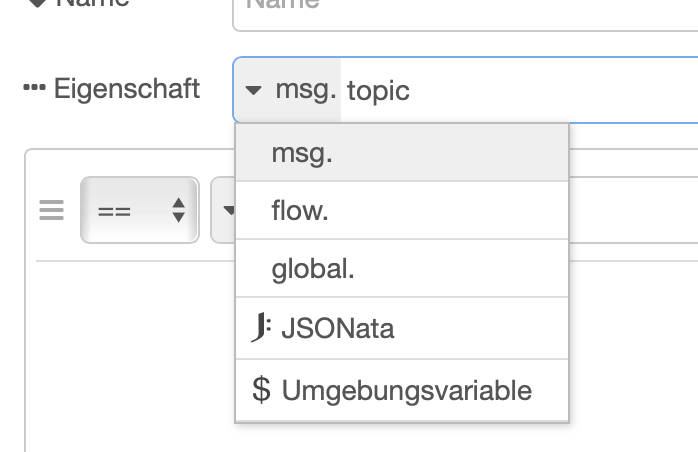698x452 pixels.
Task: Click the empty rule list area below
Action: [x=130, y=360]
